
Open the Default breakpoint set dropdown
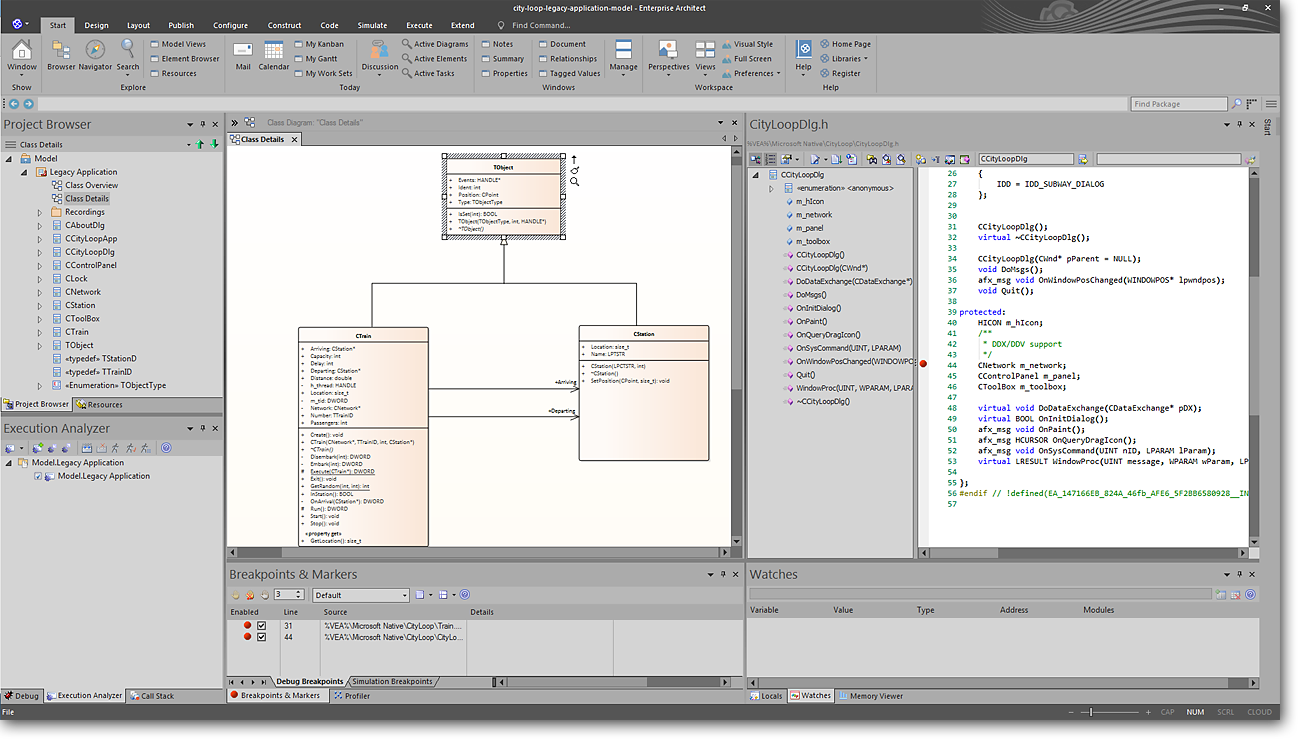pyautogui.click(x=404, y=596)
